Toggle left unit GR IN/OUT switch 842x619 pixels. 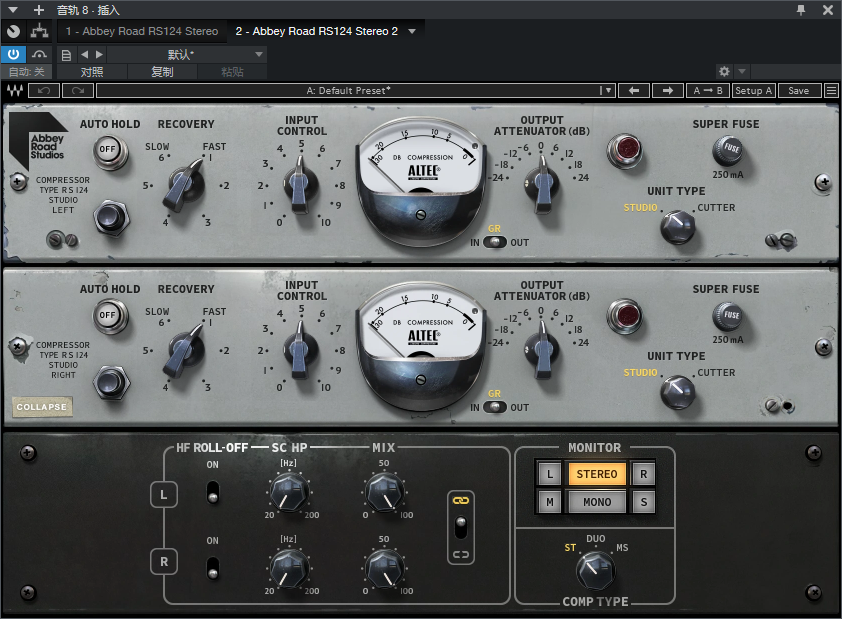[x=495, y=242]
